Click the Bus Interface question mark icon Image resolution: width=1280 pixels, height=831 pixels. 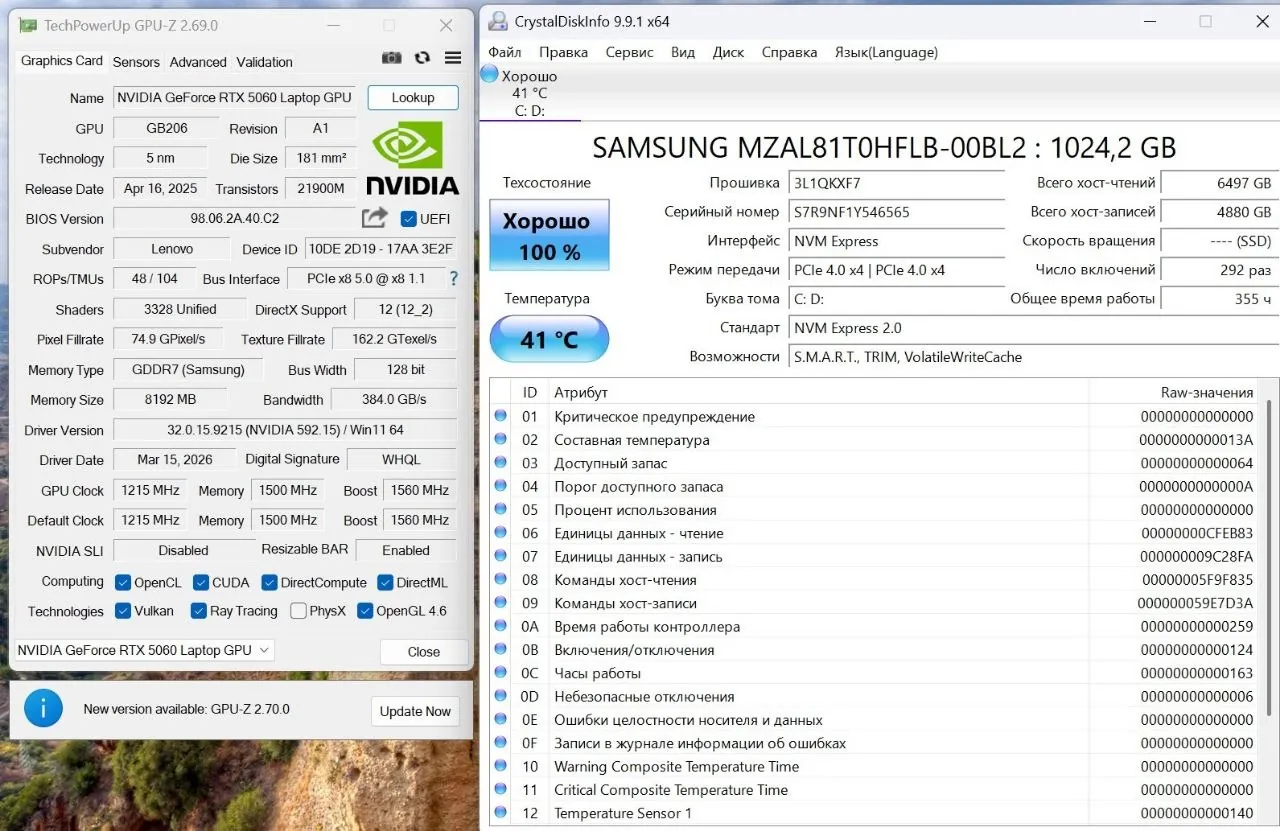tap(454, 278)
